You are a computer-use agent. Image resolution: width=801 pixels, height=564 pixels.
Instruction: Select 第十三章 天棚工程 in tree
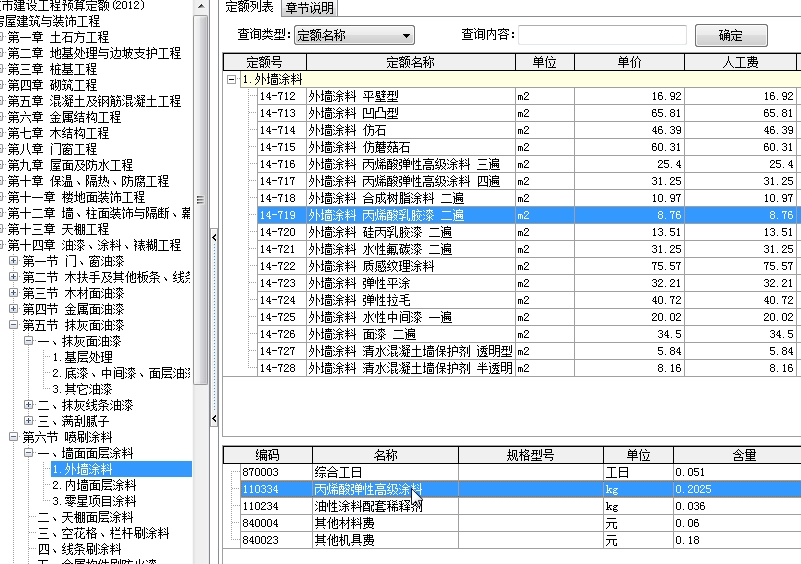coord(58,229)
